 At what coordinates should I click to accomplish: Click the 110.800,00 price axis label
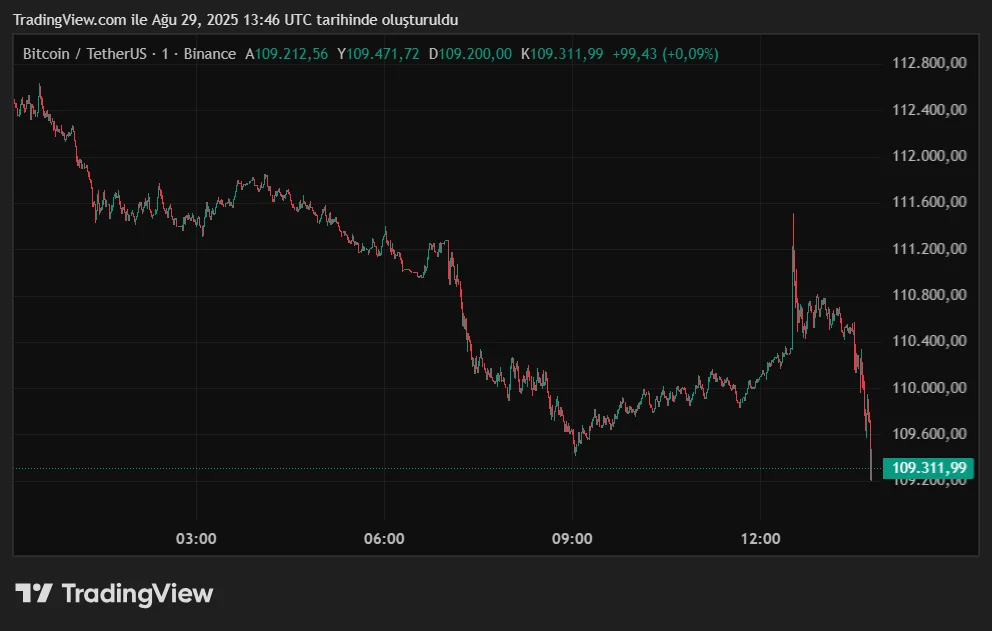coord(929,295)
